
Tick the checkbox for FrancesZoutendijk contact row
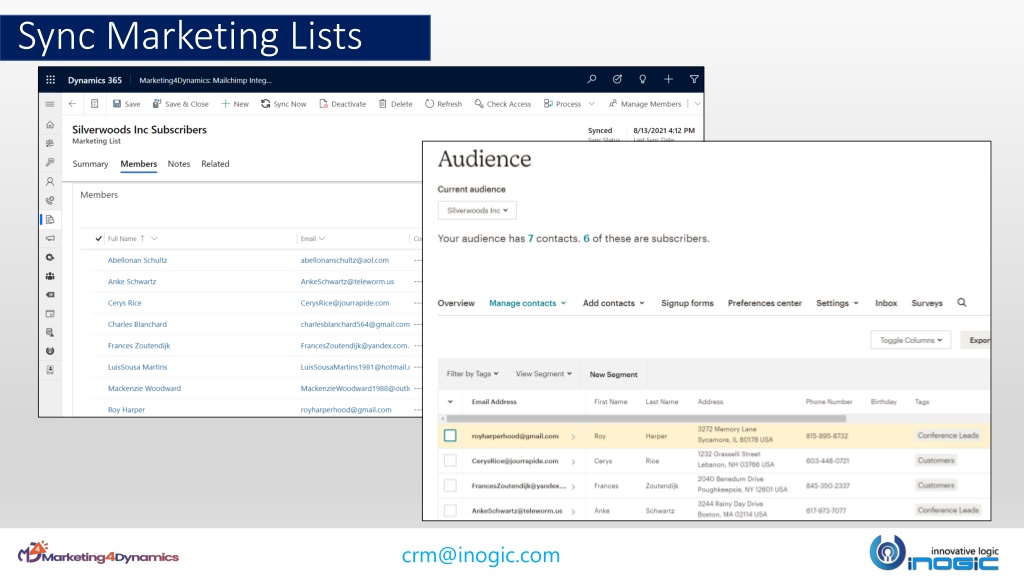pos(450,485)
